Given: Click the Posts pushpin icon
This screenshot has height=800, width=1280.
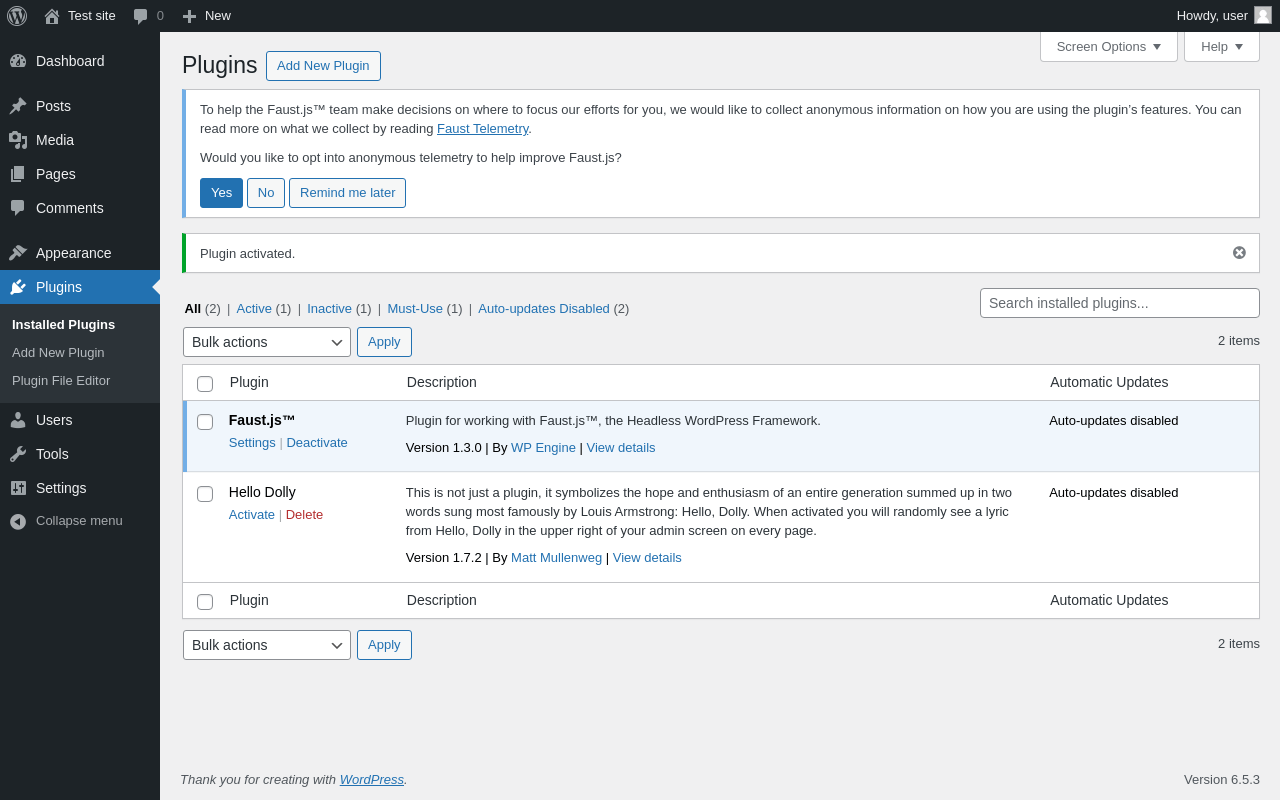Looking at the screenshot, I should click(x=18, y=106).
